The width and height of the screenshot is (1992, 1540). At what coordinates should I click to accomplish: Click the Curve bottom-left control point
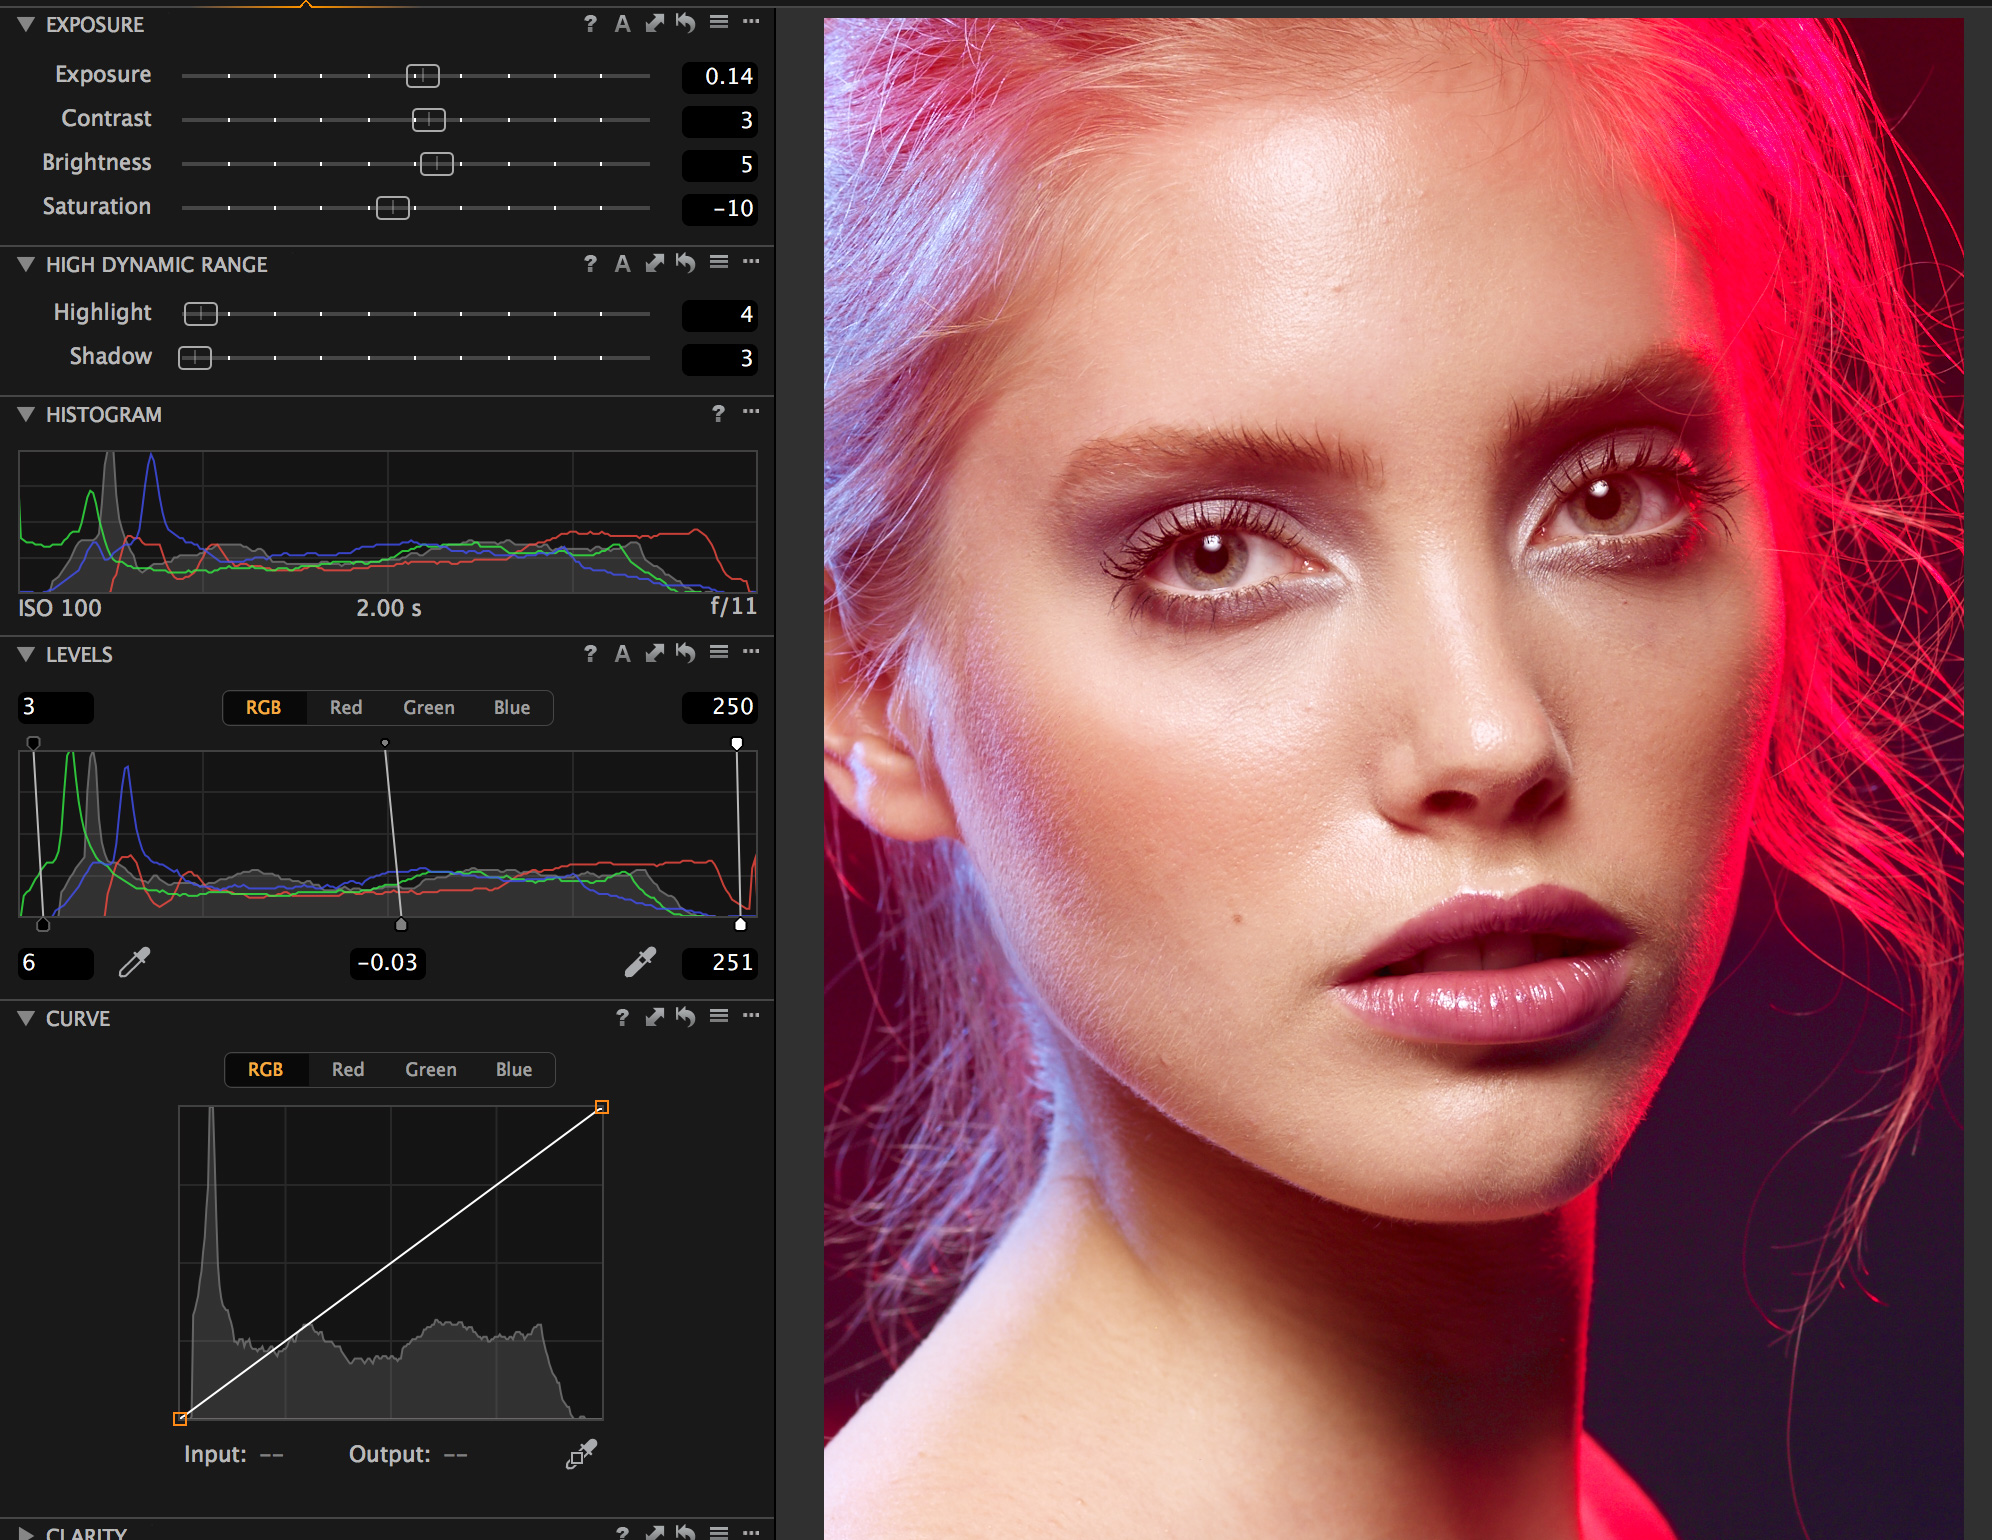tap(180, 1419)
